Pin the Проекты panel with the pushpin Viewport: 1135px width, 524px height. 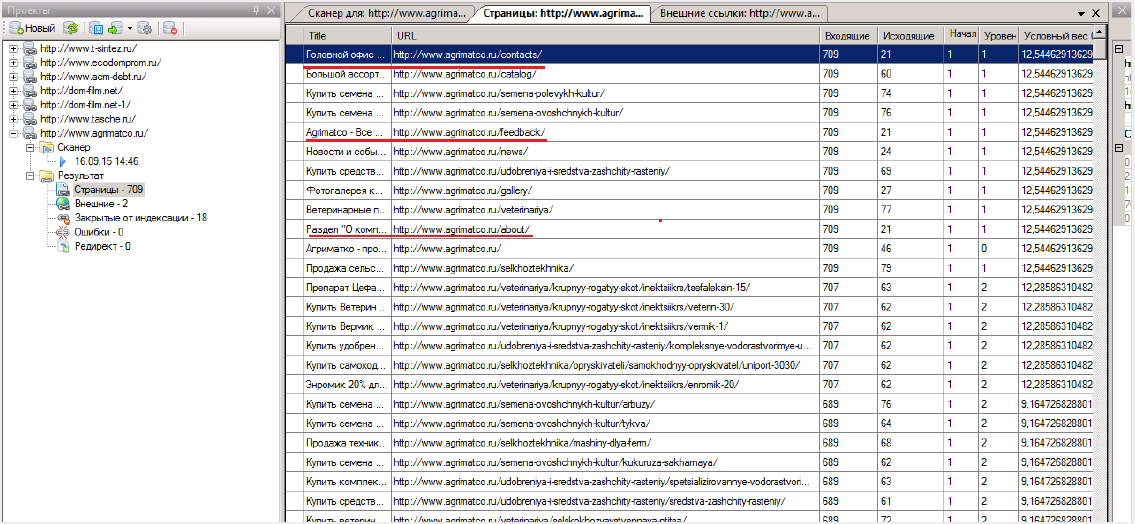click(x=257, y=10)
